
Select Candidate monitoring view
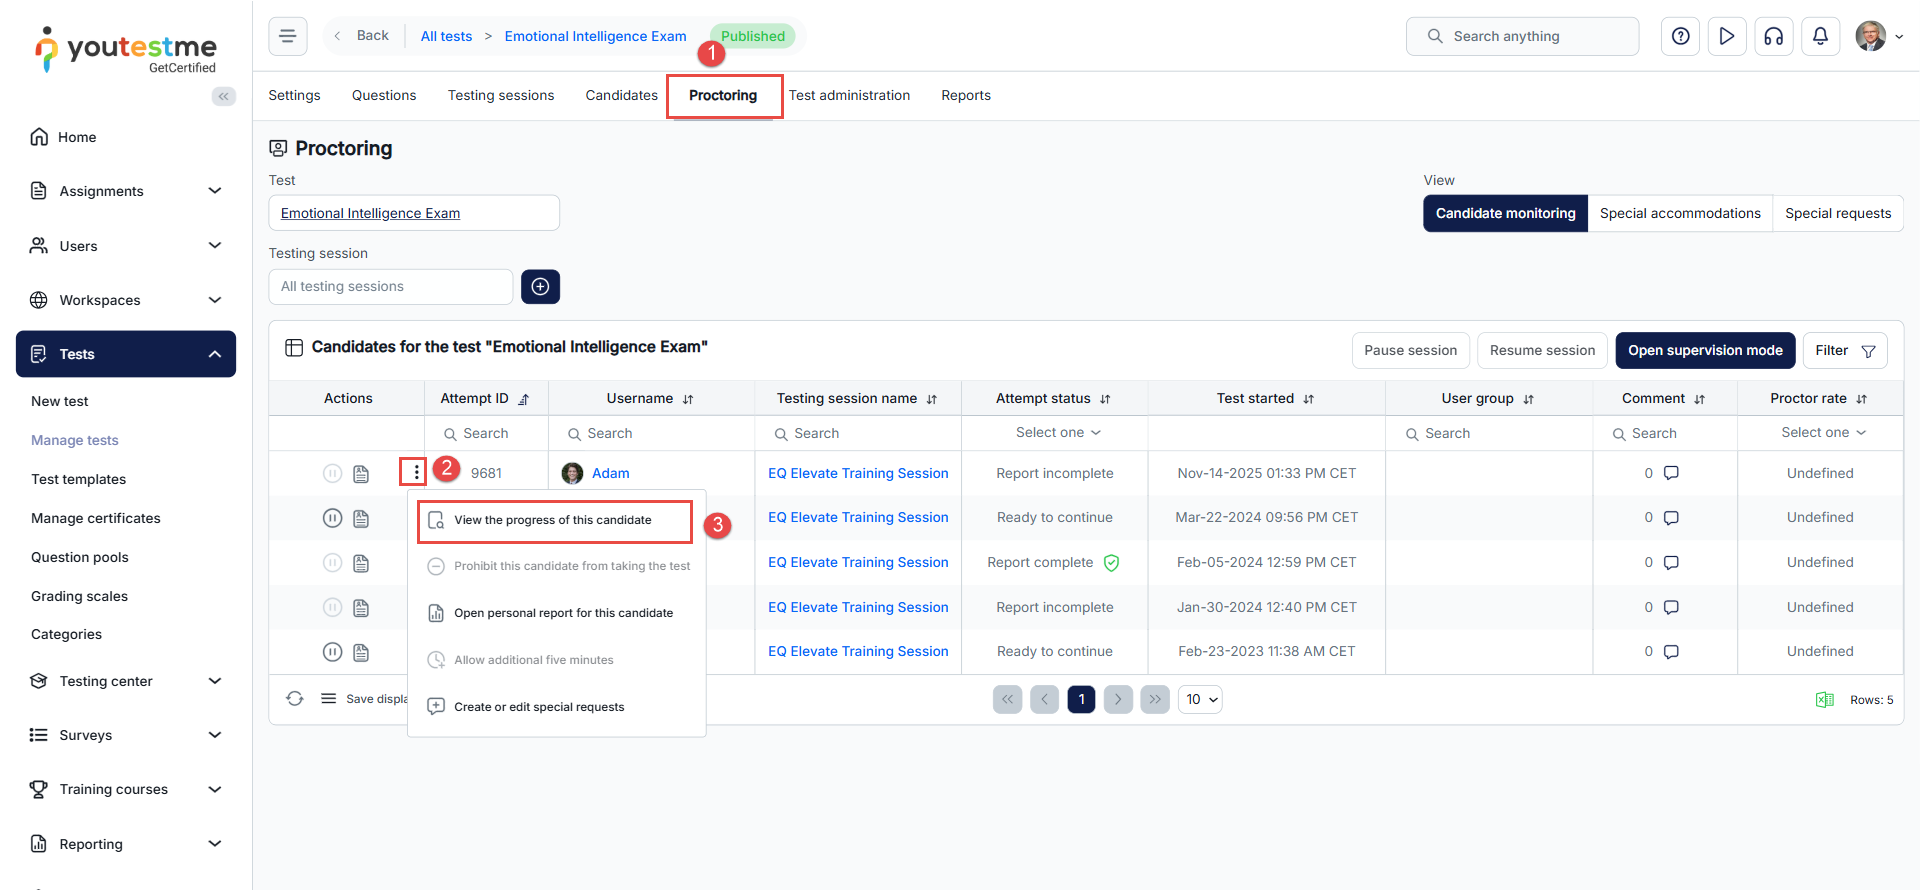pyautogui.click(x=1505, y=214)
